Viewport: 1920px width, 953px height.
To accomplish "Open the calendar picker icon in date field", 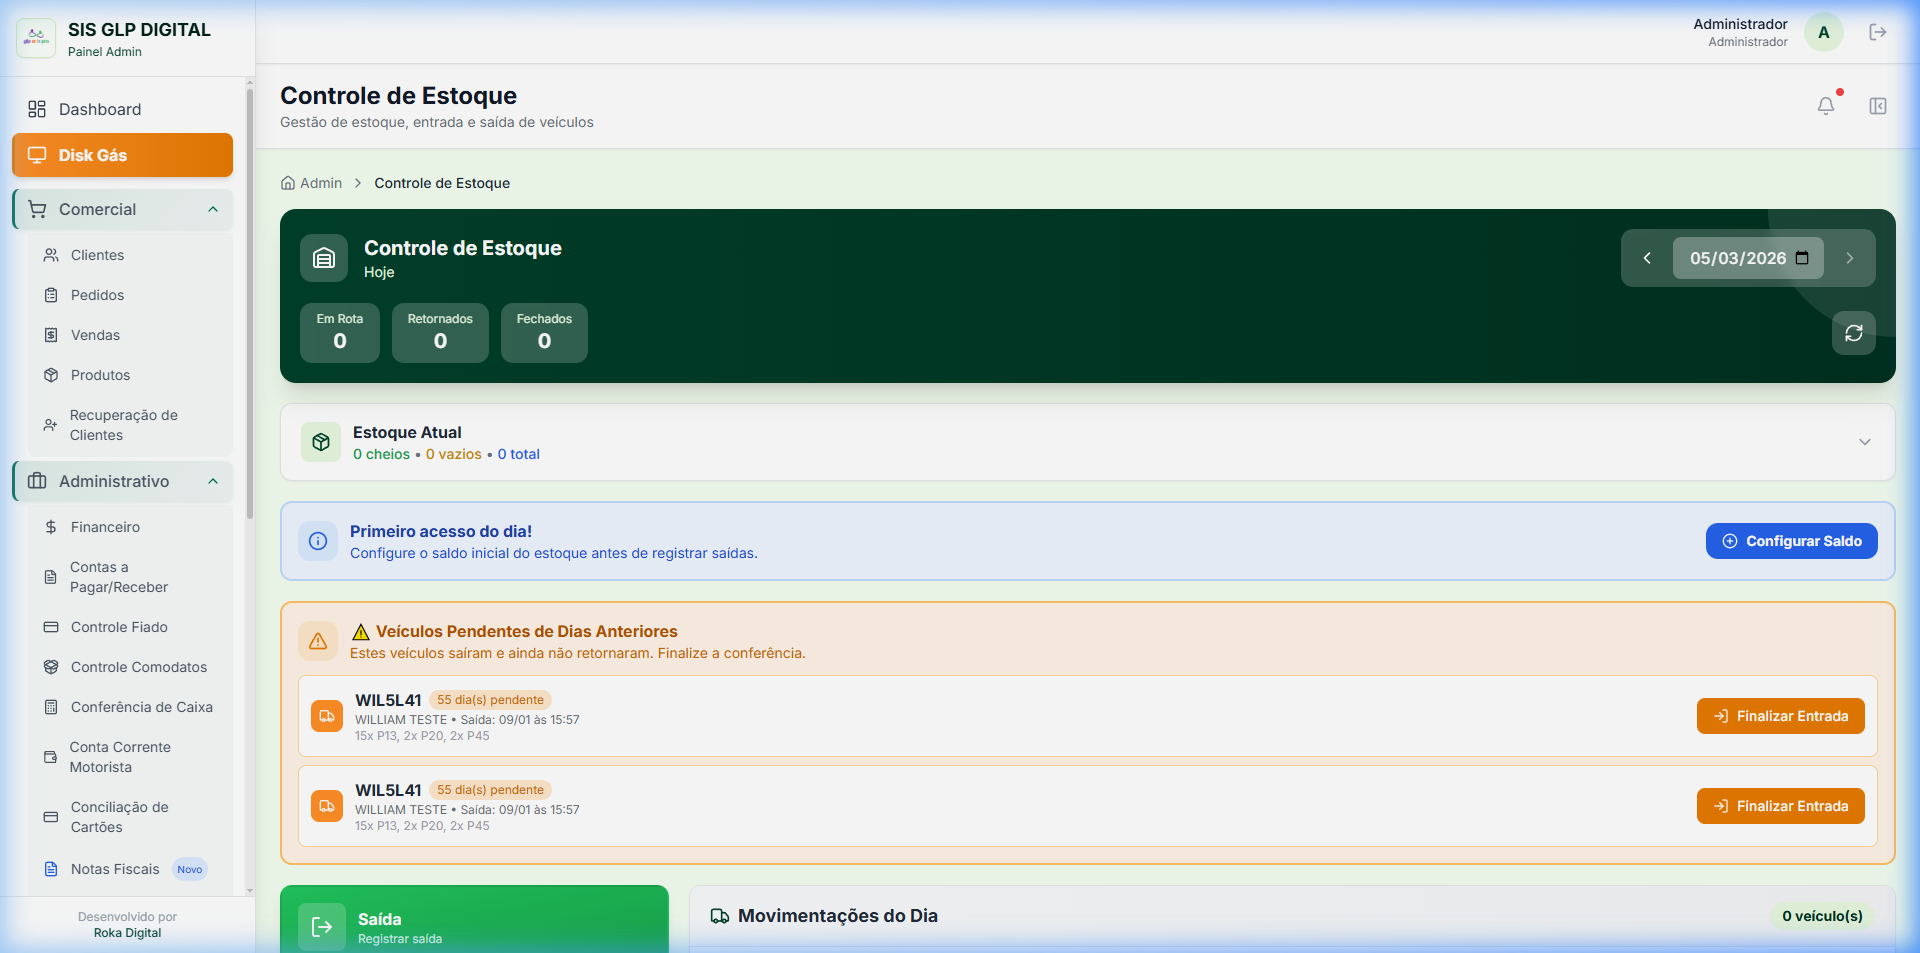I will point(1802,258).
